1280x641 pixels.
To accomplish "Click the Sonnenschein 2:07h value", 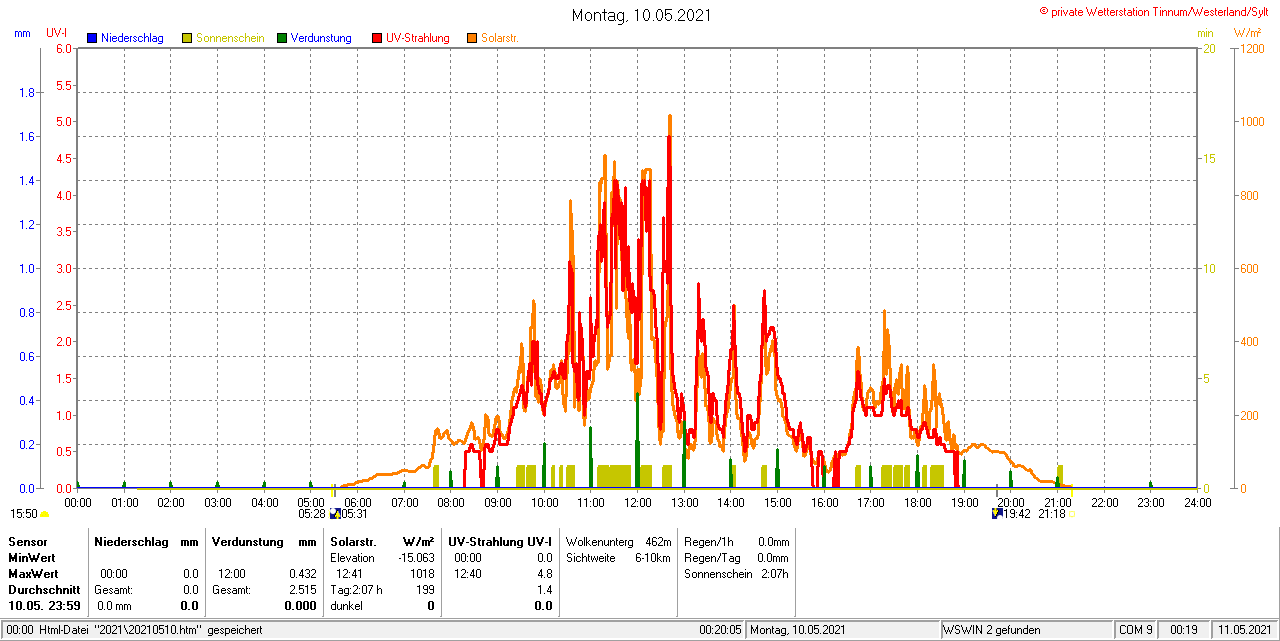I will (774, 573).
